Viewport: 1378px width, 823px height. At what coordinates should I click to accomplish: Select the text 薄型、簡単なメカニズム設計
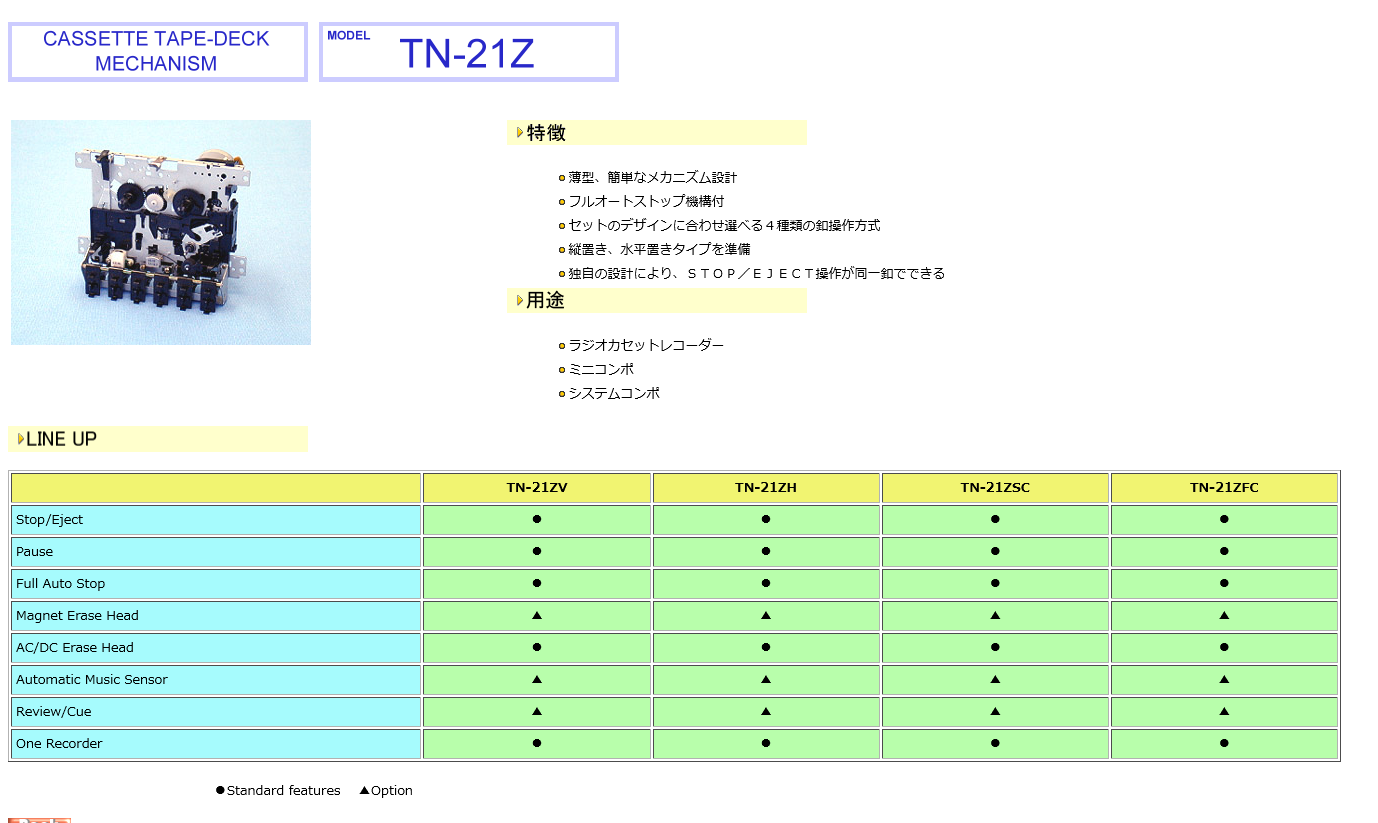[653, 177]
